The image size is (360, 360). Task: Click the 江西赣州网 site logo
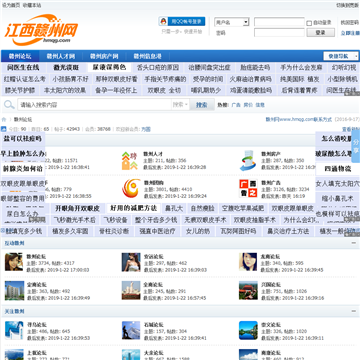[x=41, y=30]
